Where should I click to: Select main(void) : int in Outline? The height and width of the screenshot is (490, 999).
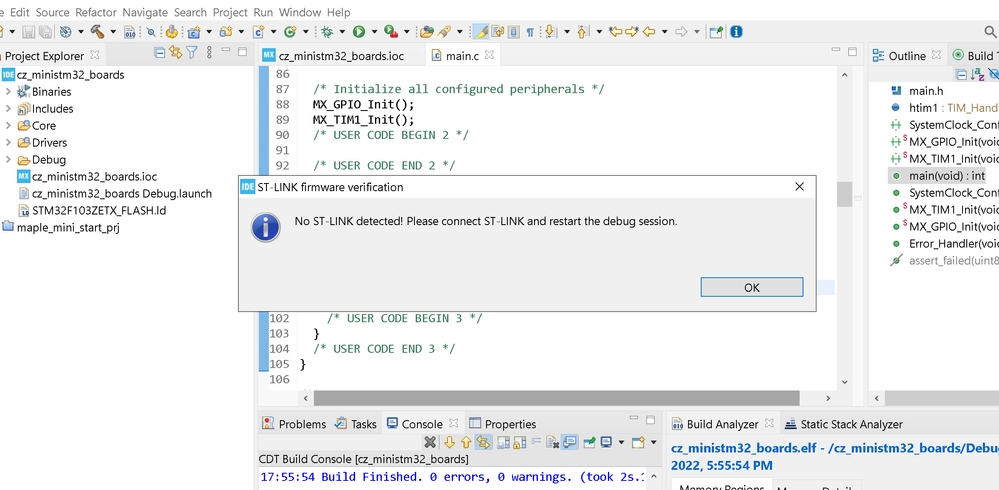click(938, 176)
